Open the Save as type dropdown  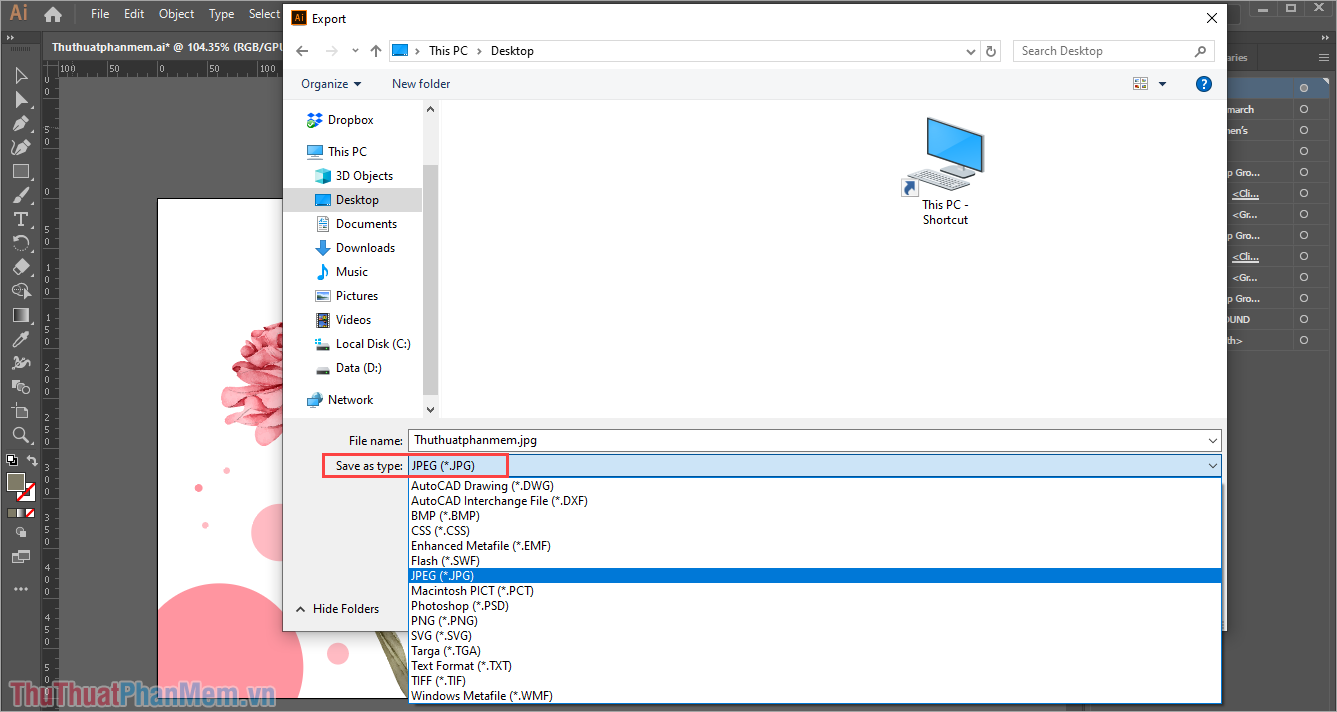(x=1212, y=465)
